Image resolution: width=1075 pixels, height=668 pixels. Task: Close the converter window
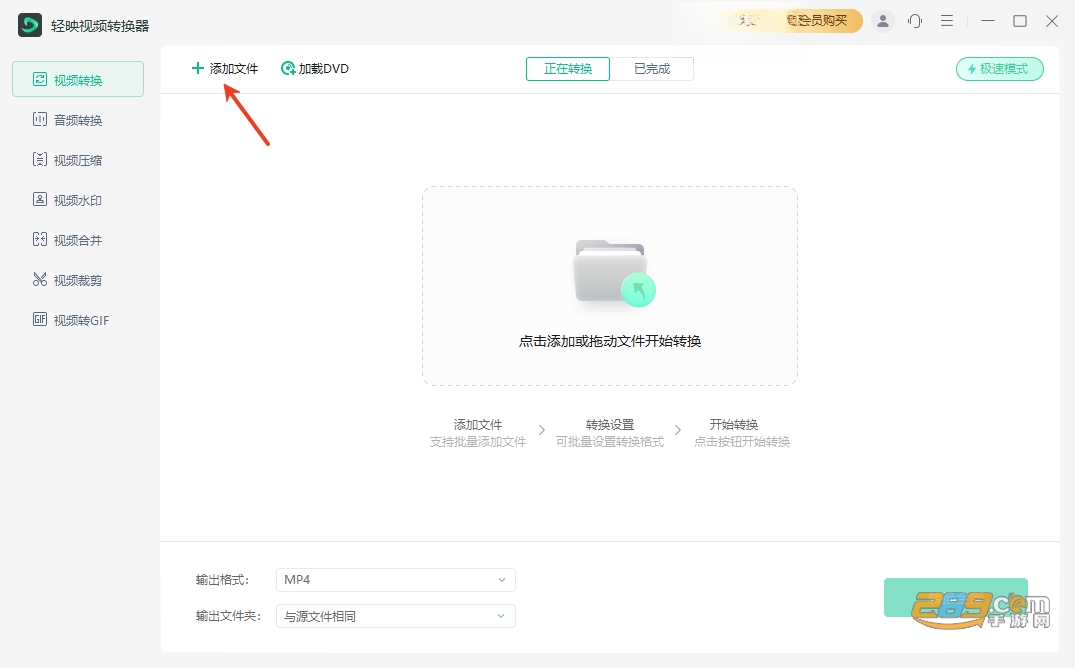point(1052,21)
